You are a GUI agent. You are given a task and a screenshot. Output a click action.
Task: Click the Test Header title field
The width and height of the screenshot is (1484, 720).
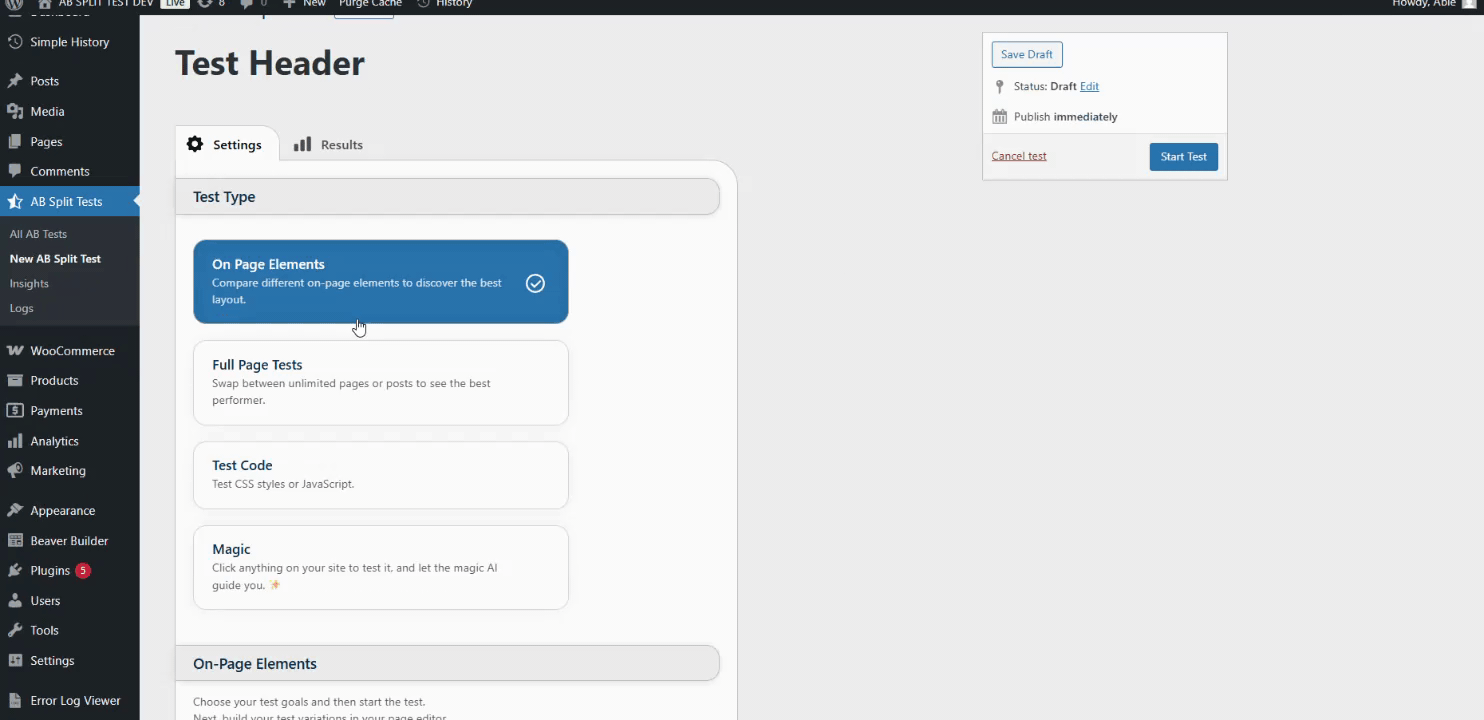tap(270, 63)
